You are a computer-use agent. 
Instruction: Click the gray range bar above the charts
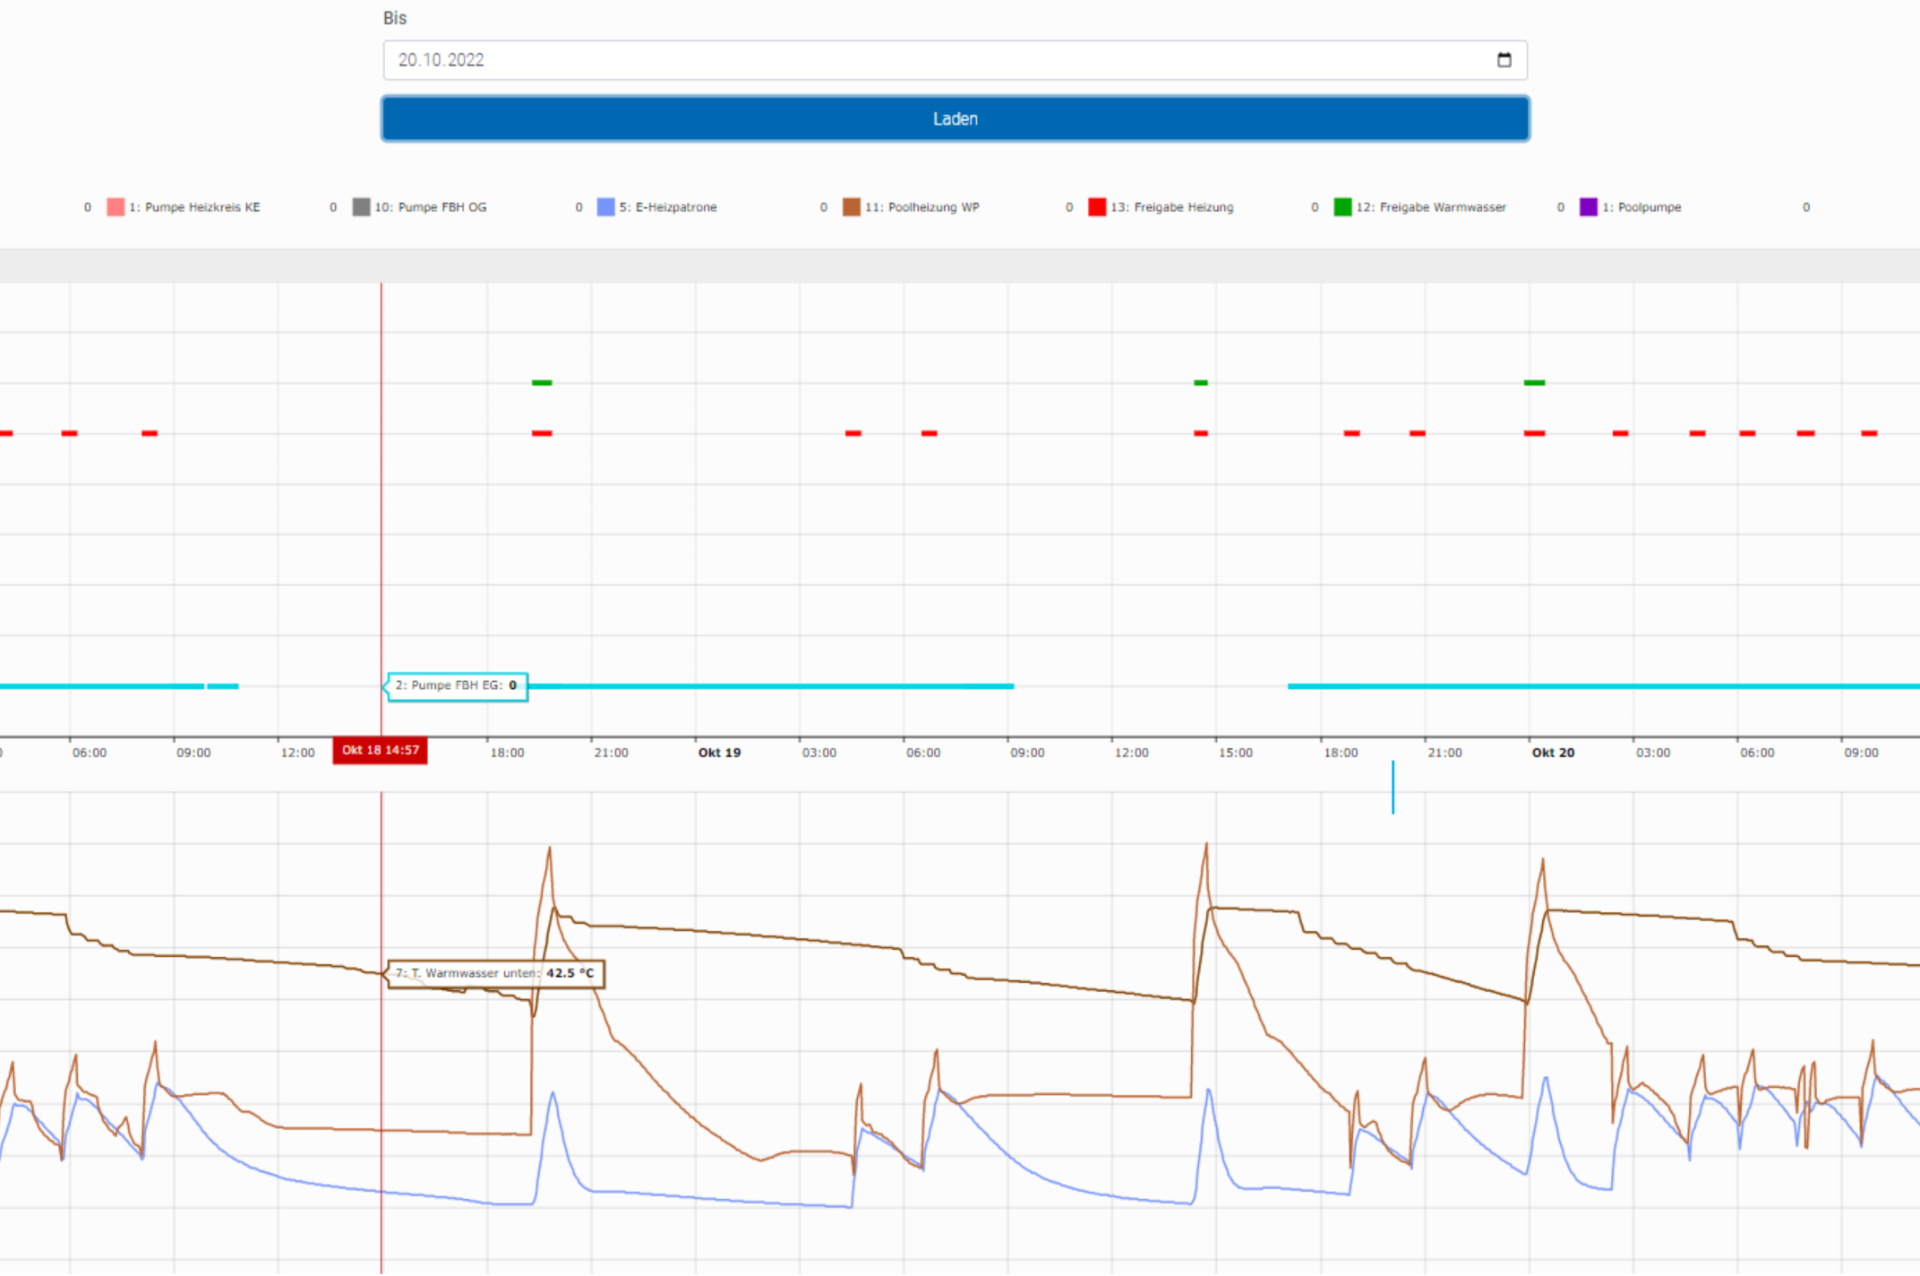960,265
